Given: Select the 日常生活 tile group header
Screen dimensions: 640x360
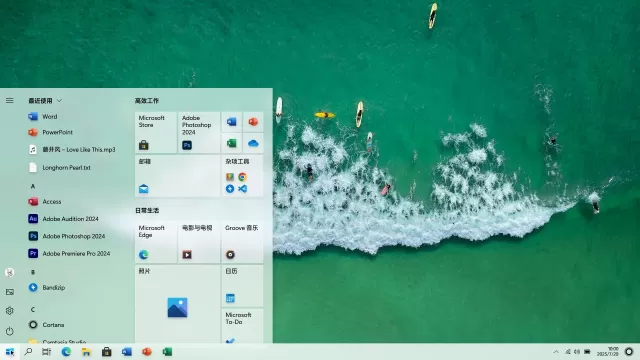Looking at the screenshot, I should point(147,211).
